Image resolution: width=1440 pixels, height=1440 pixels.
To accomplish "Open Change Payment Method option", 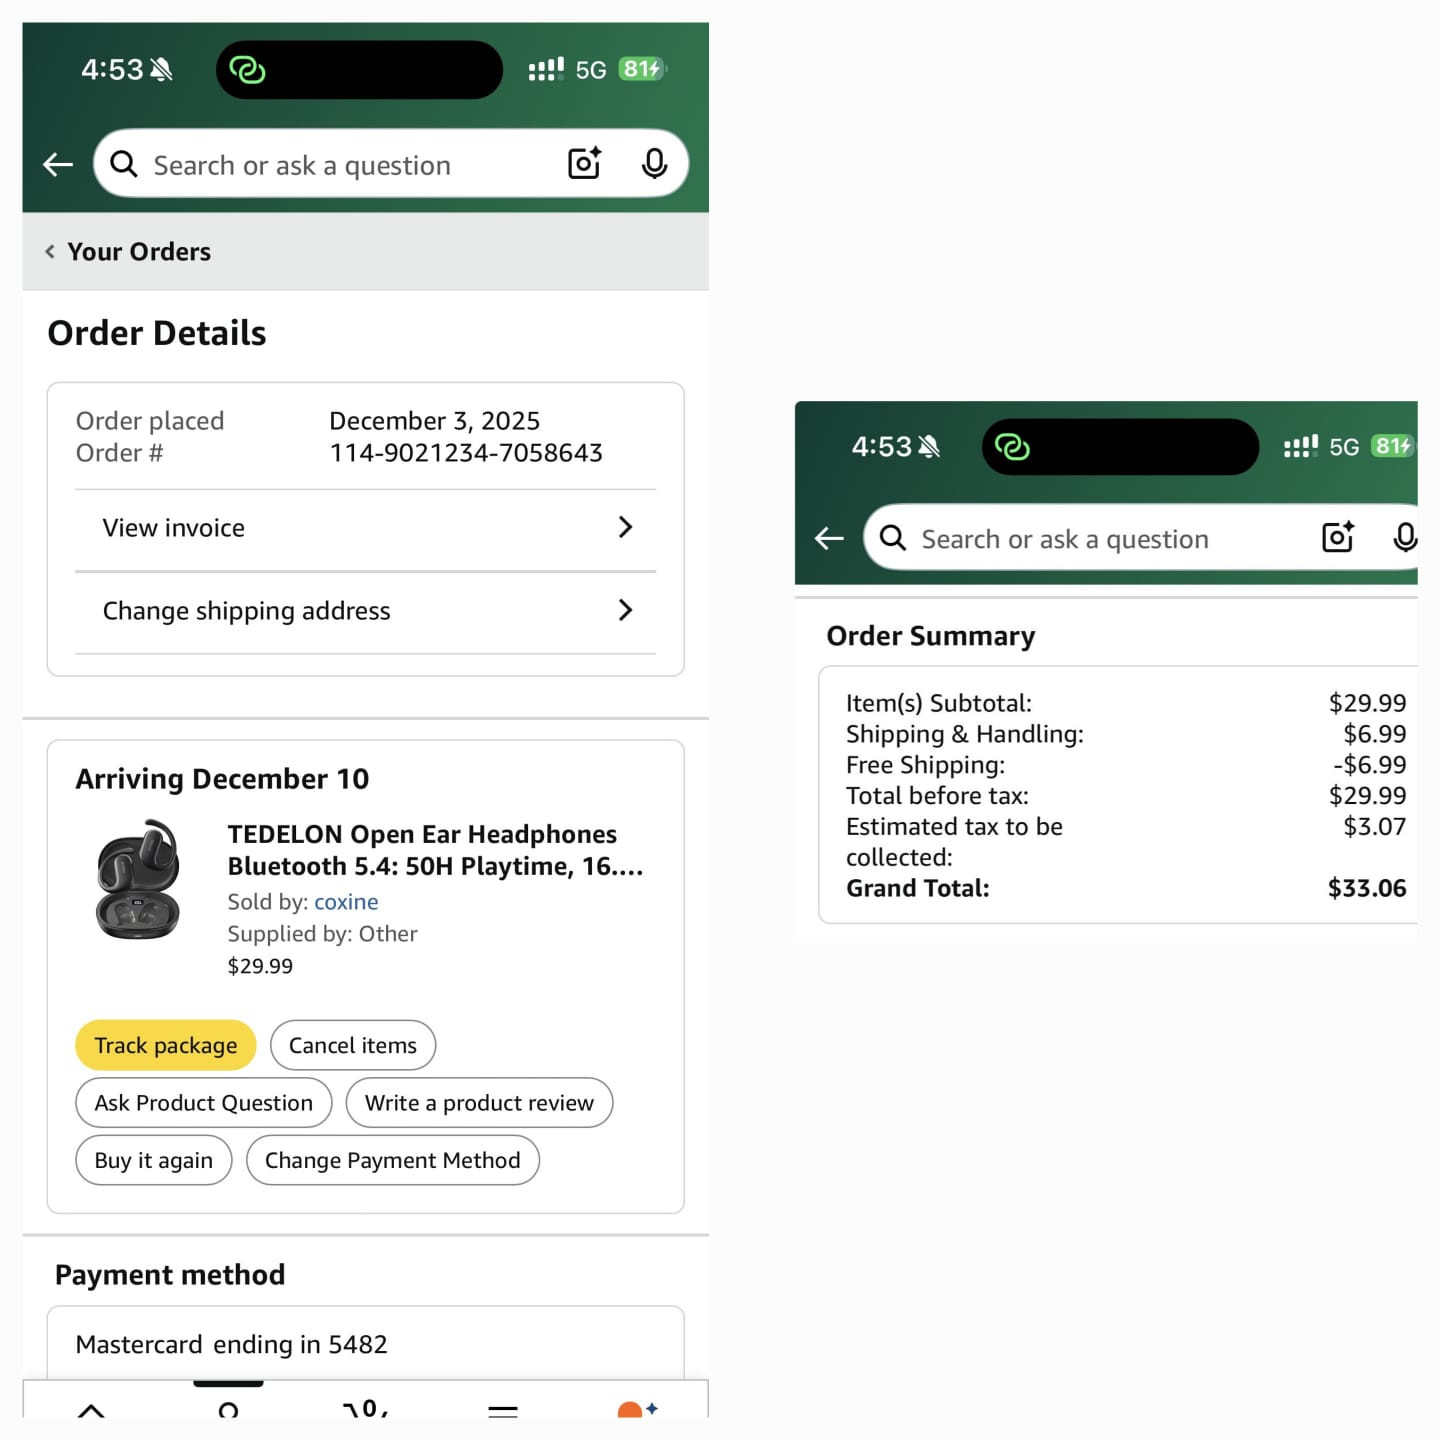I will 392,1160.
